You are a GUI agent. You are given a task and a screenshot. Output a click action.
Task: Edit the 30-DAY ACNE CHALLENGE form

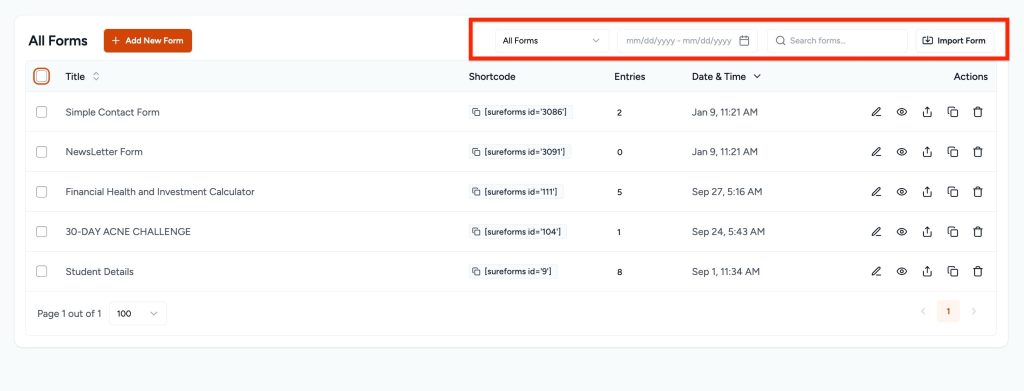click(876, 232)
